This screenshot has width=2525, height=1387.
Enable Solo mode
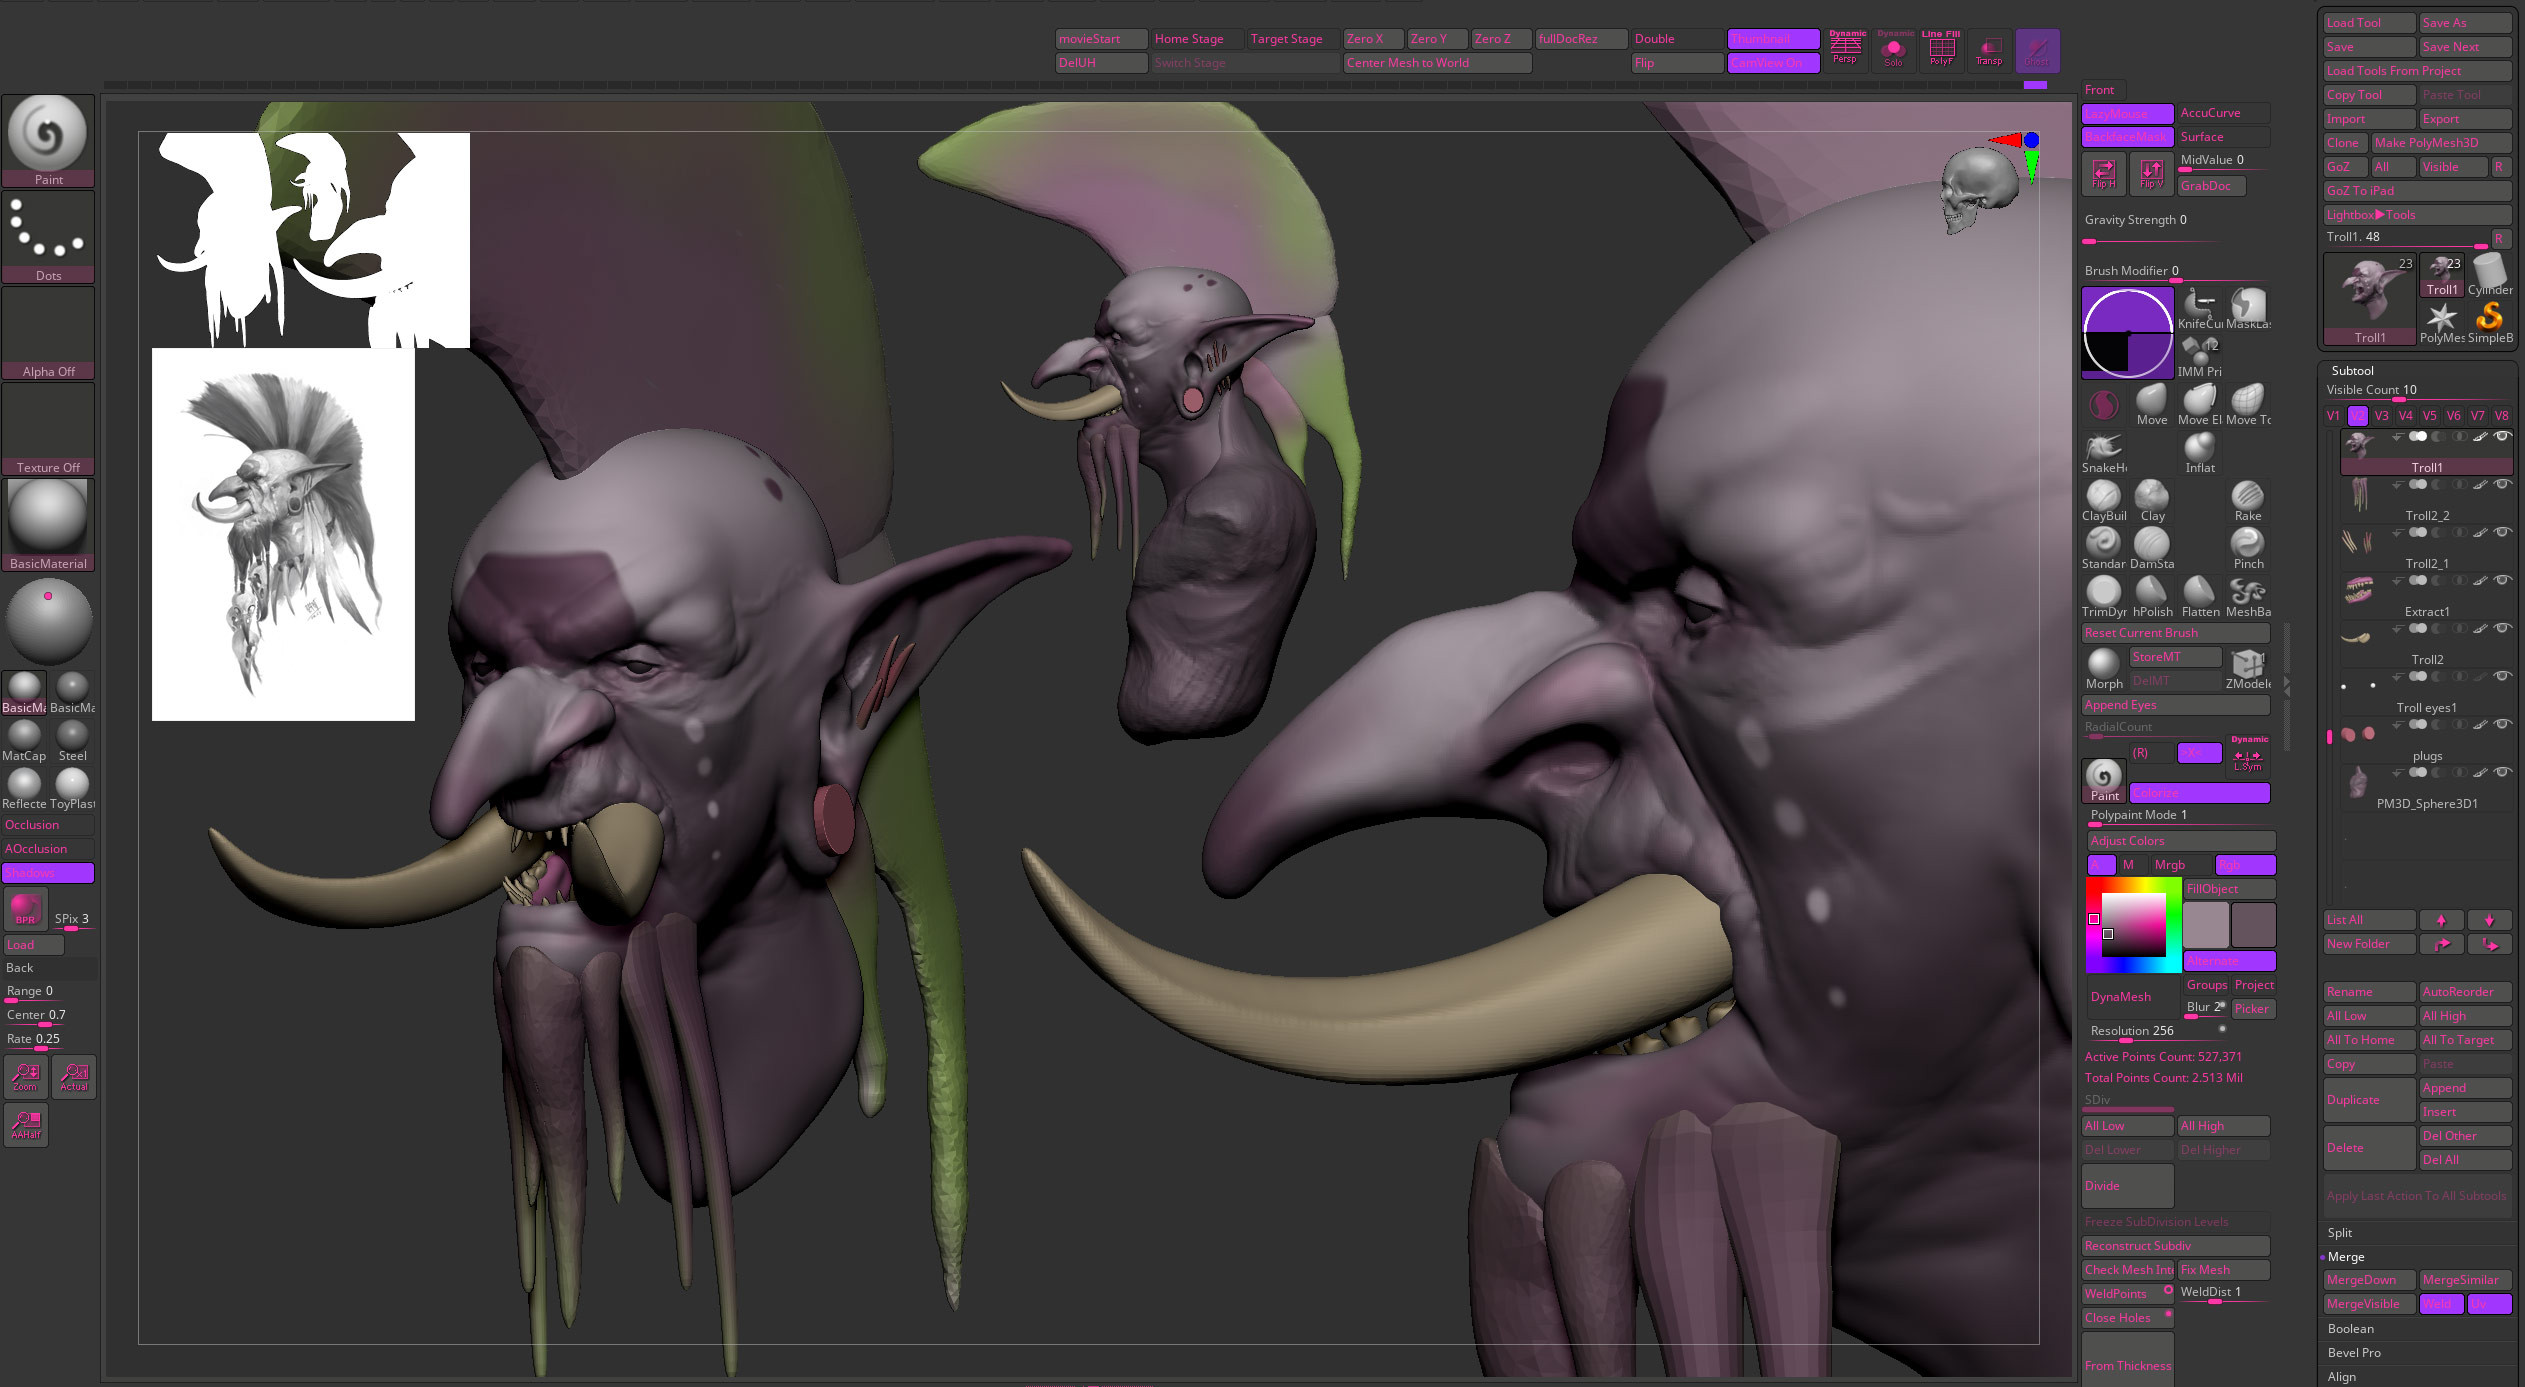(x=1892, y=50)
